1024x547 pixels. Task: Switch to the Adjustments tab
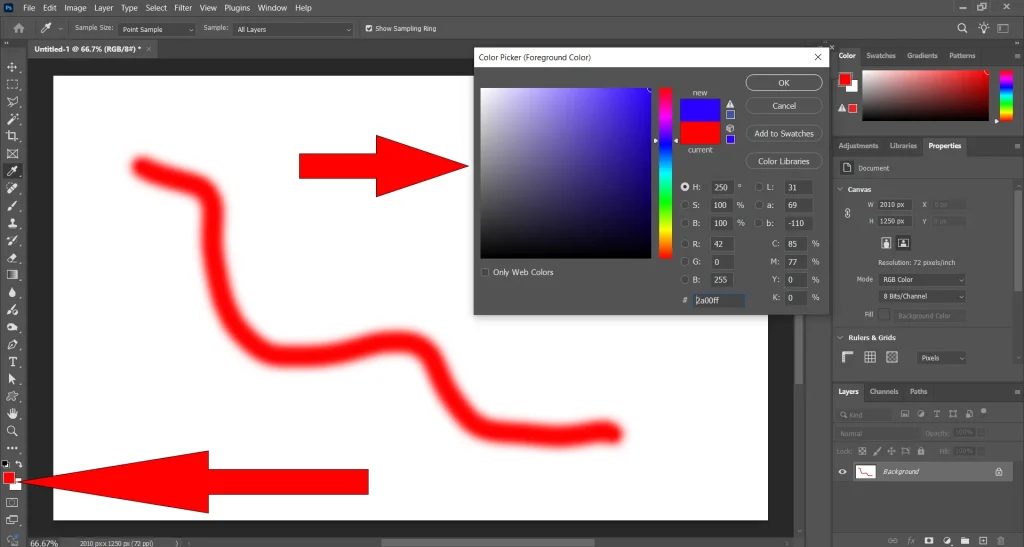[x=858, y=146]
